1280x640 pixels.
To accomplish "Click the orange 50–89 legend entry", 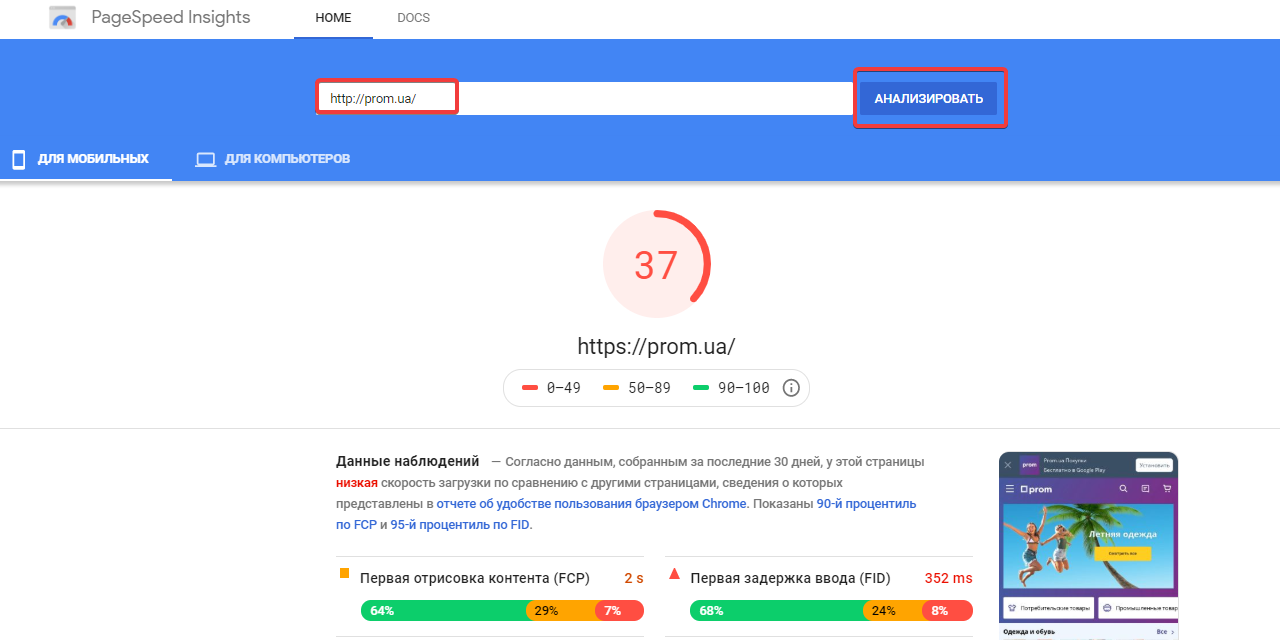I will [637, 388].
